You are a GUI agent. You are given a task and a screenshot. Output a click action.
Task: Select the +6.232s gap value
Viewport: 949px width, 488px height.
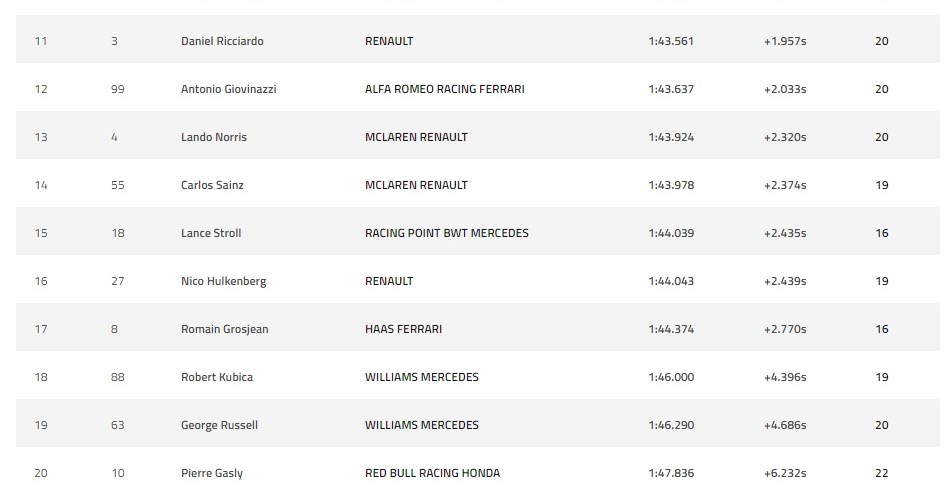click(784, 473)
